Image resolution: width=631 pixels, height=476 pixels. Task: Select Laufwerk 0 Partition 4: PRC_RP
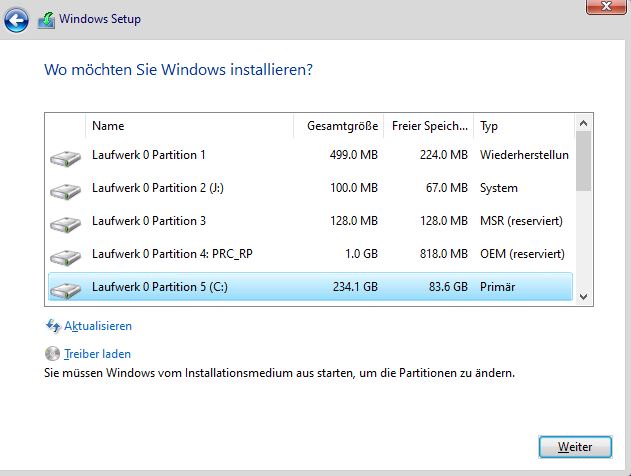pos(310,254)
